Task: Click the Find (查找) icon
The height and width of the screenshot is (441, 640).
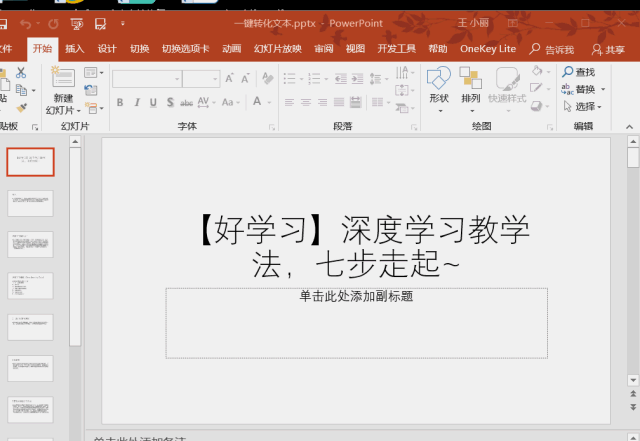Action: click(x=567, y=72)
